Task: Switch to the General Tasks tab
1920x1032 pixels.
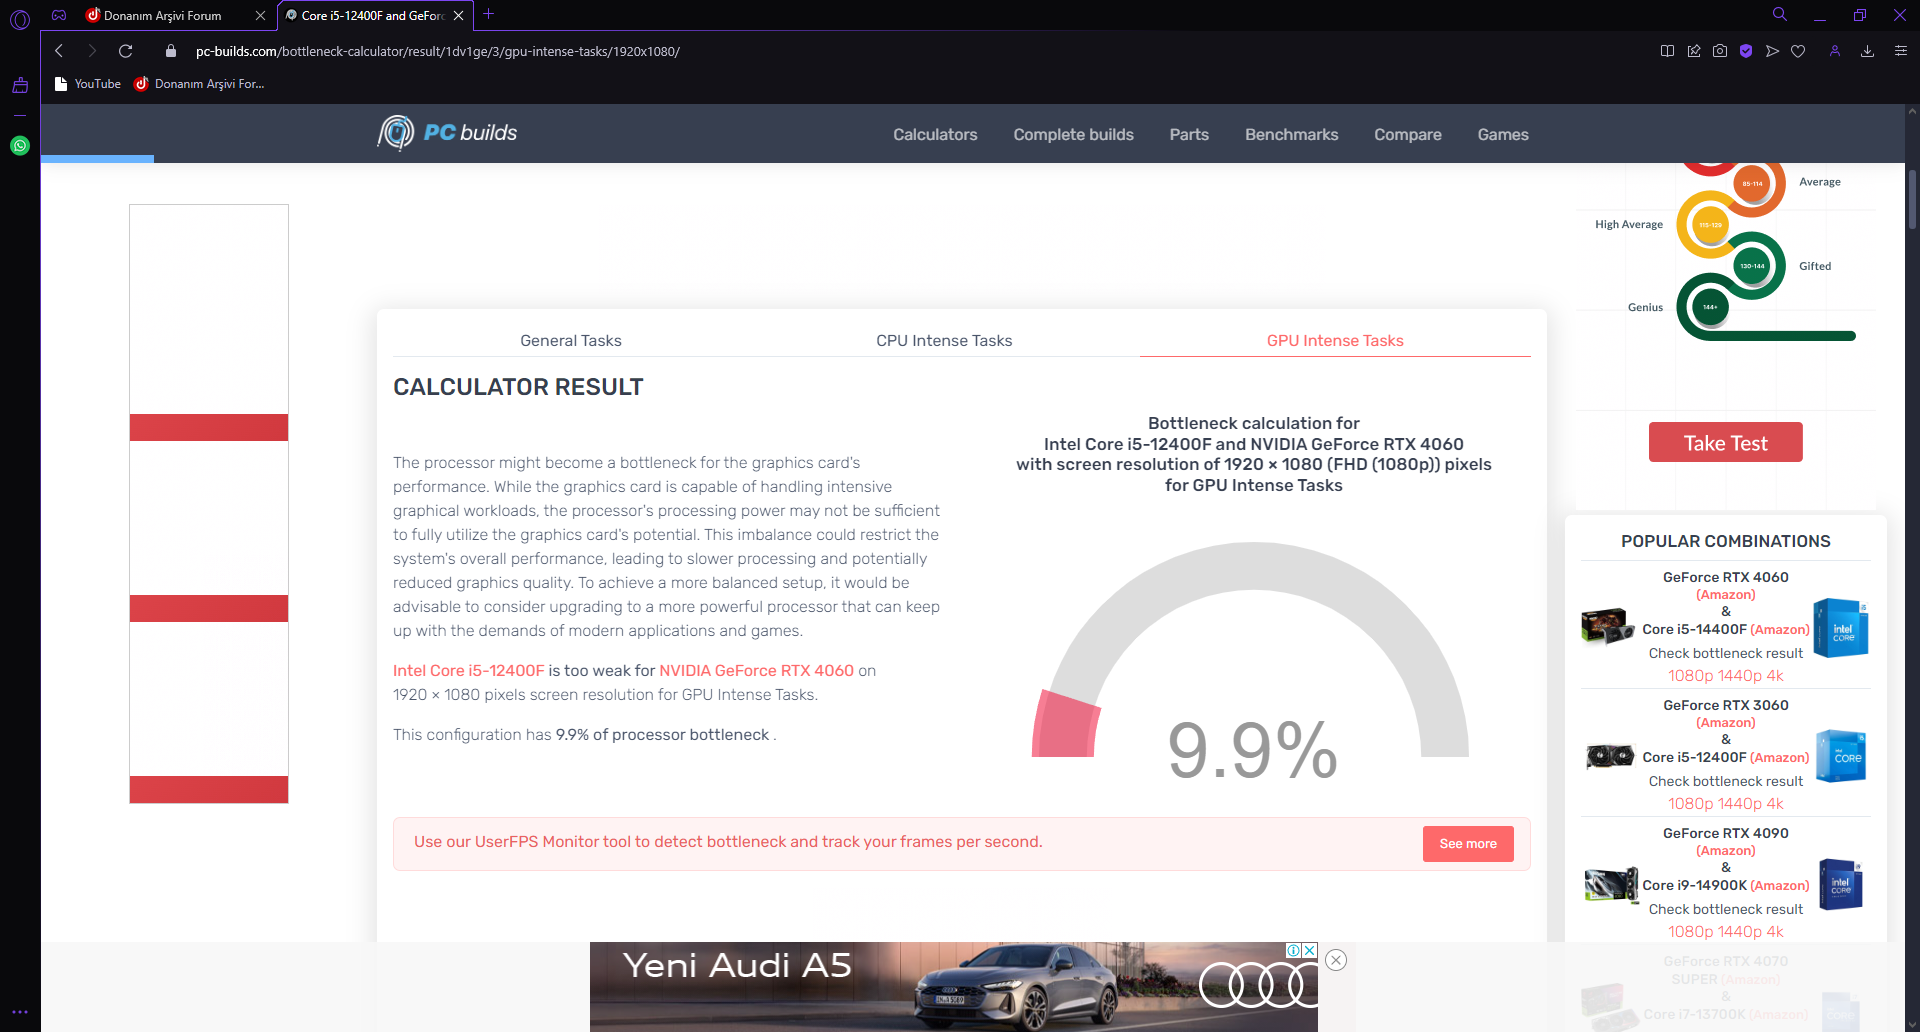Action: click(571, 341)
